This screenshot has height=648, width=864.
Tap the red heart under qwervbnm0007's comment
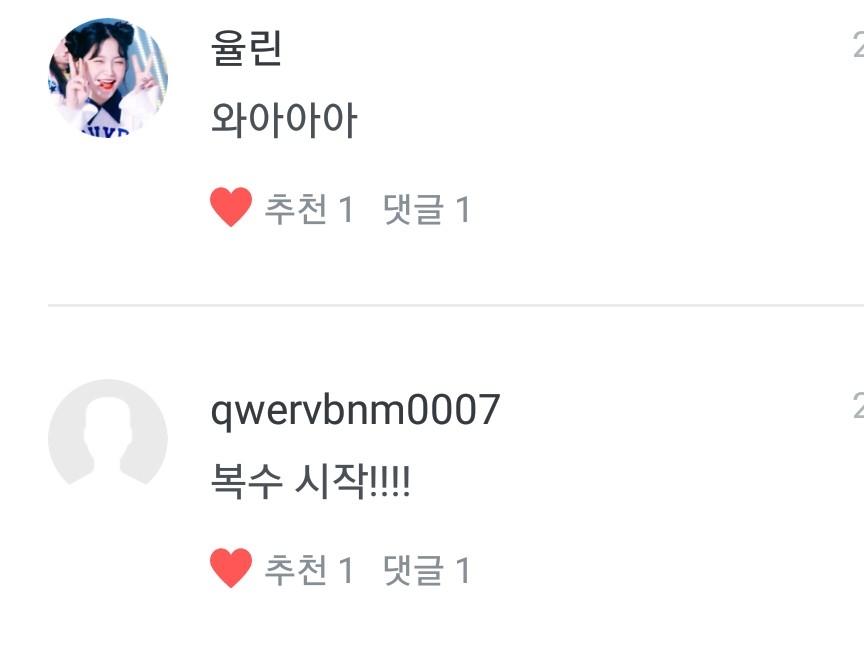pyautogui.click(x=231, y=568)
